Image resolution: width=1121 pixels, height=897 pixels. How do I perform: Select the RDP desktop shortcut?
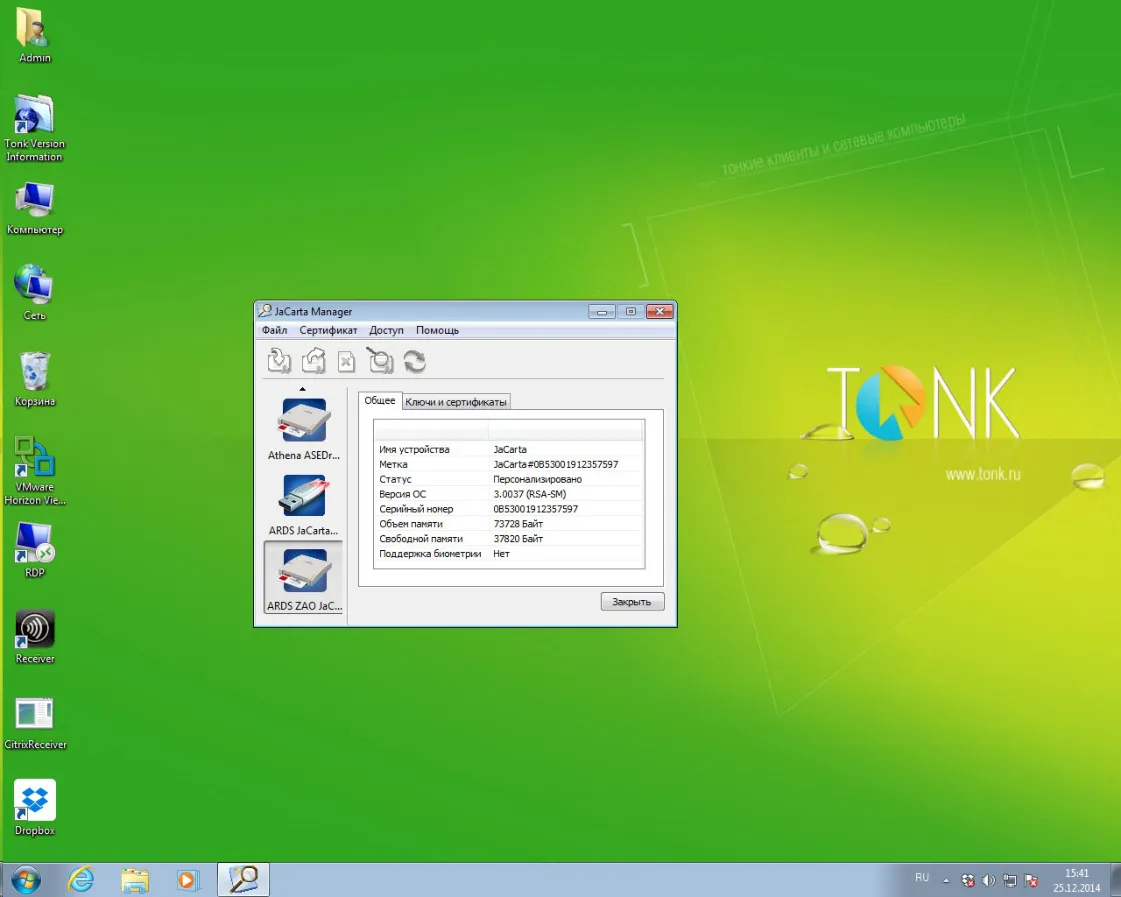(34, 550)
